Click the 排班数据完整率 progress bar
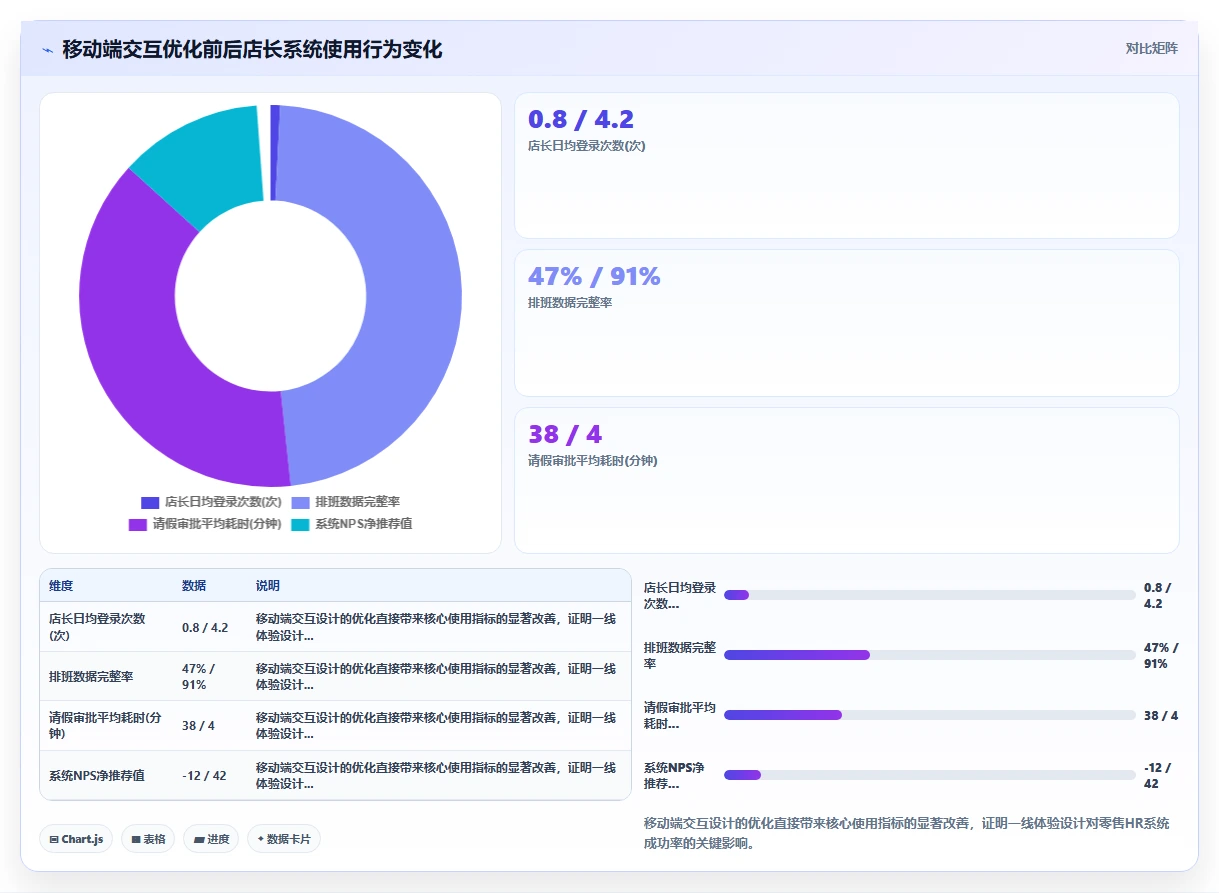 point(930,655)
